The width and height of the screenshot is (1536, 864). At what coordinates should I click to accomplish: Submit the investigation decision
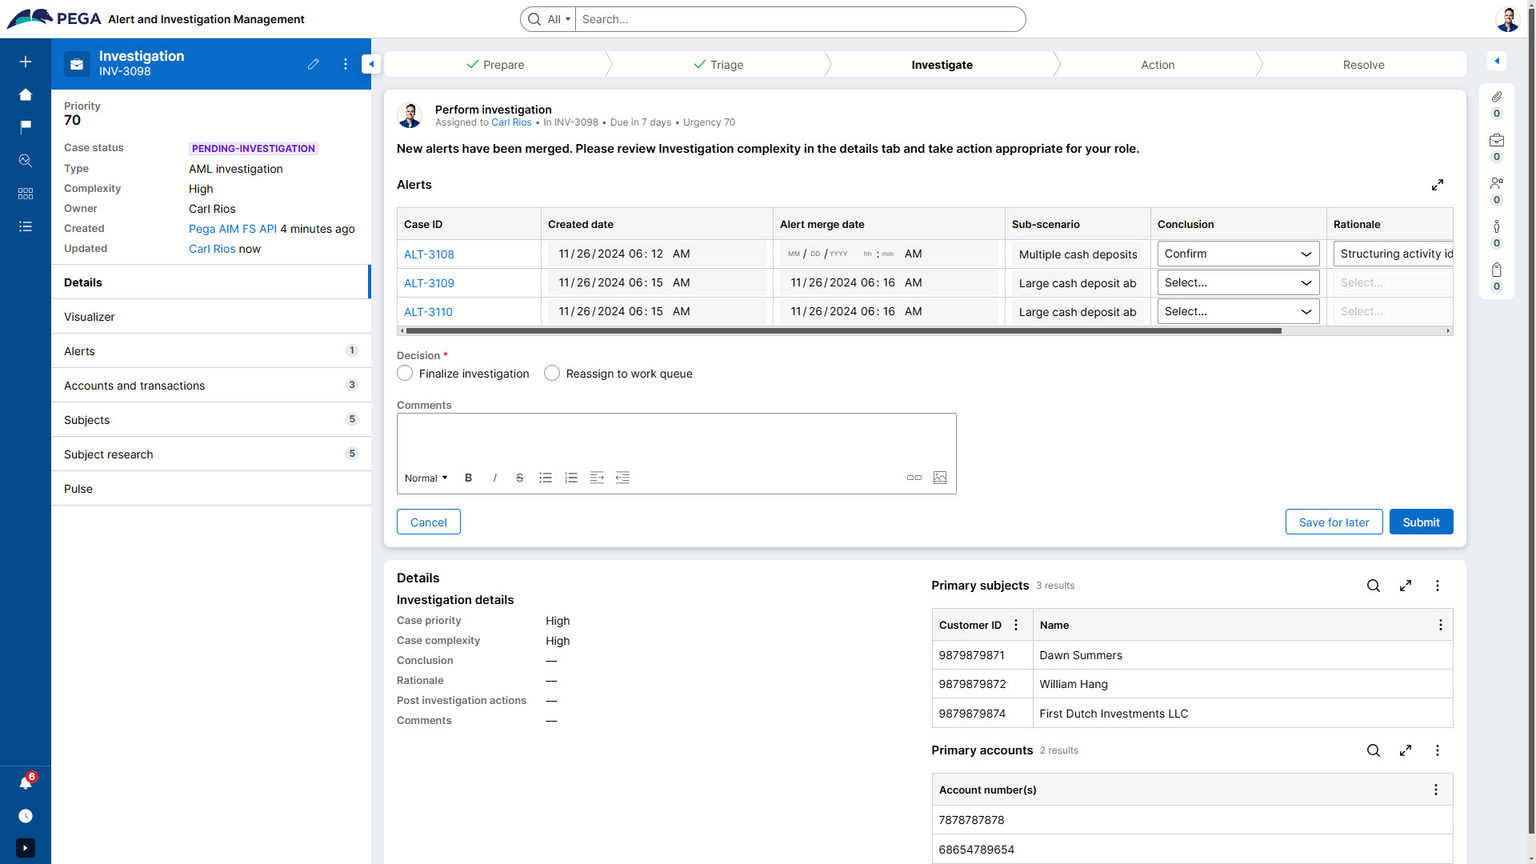[1420, 521]
